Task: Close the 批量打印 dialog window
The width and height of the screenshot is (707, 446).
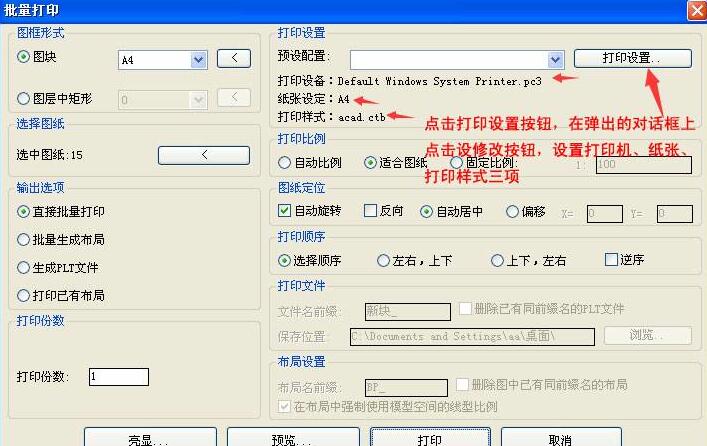Action: pyautogui.click(x=697, y=10)
